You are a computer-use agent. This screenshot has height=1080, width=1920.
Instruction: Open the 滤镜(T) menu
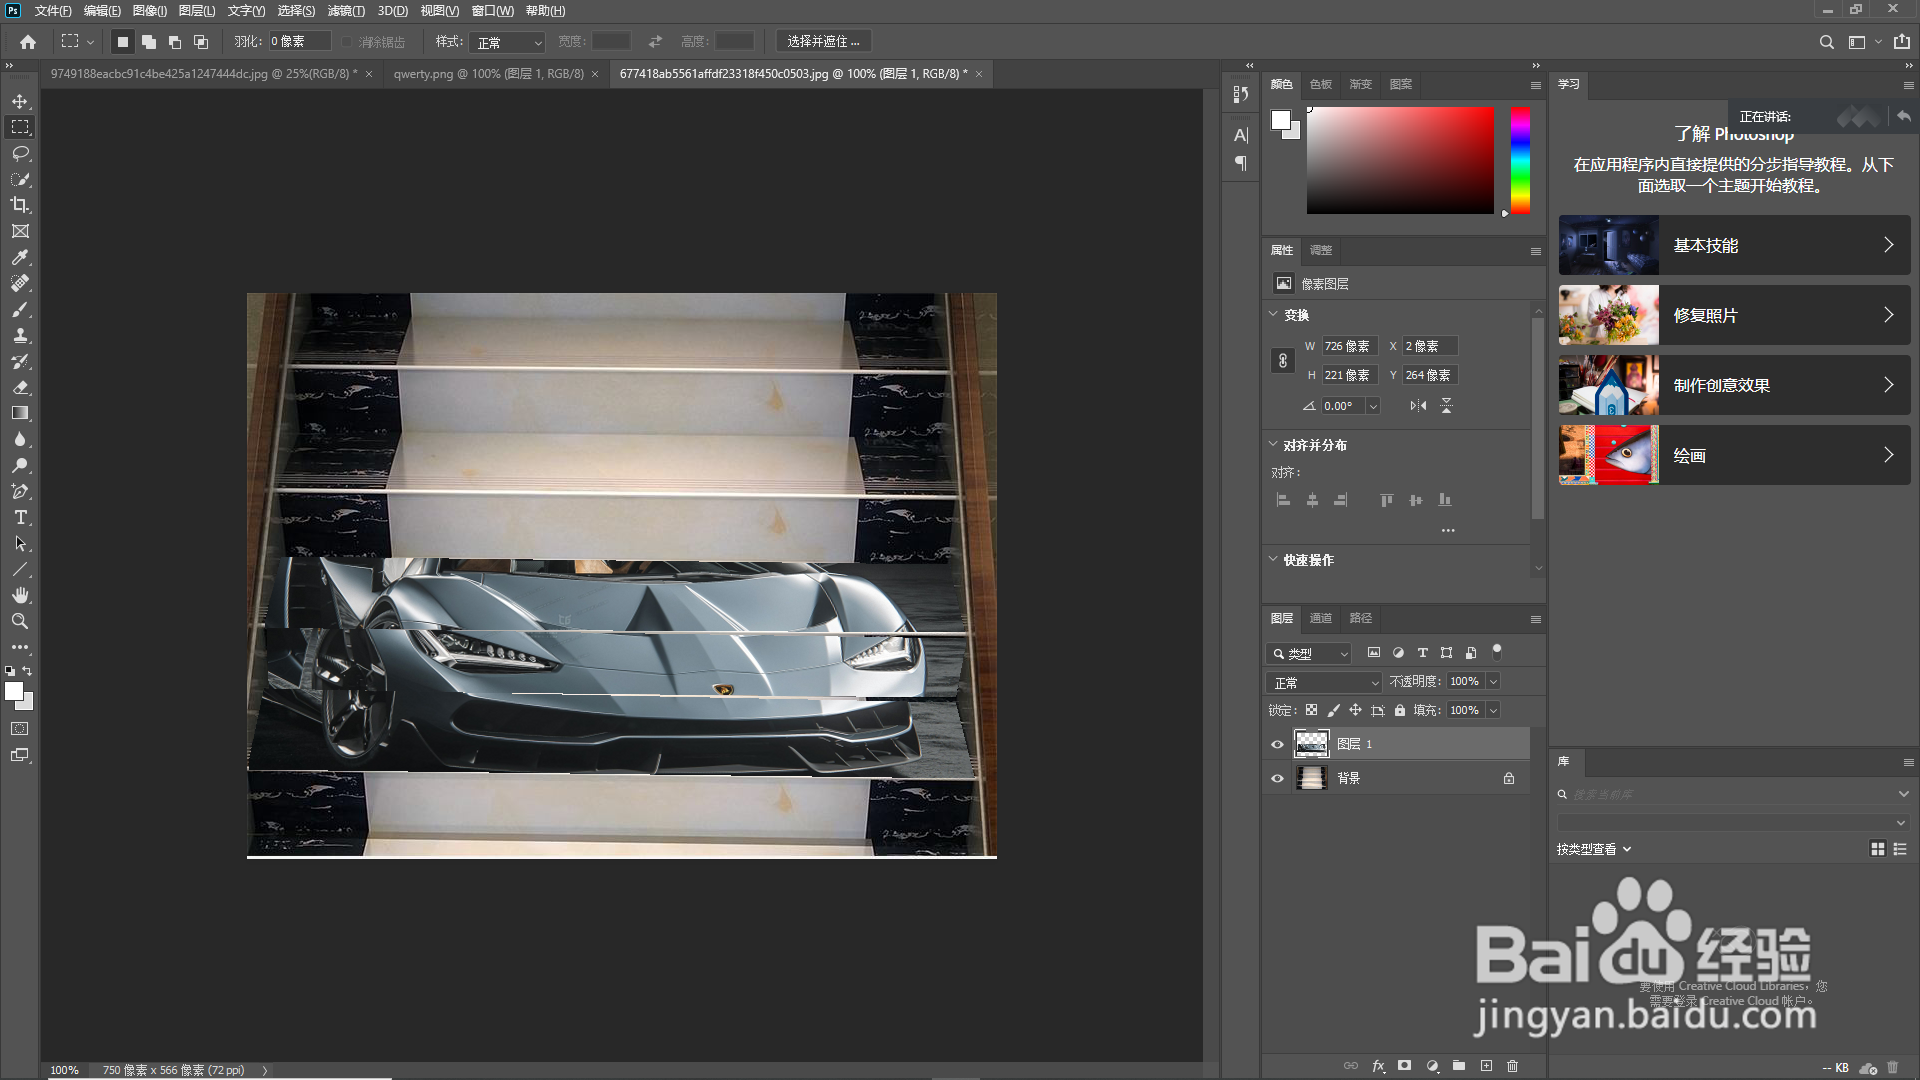coord(346,11)
